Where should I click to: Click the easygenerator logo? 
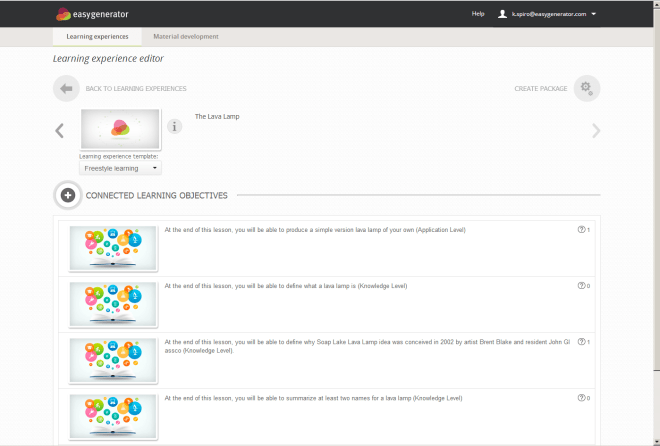coord(91,14)
